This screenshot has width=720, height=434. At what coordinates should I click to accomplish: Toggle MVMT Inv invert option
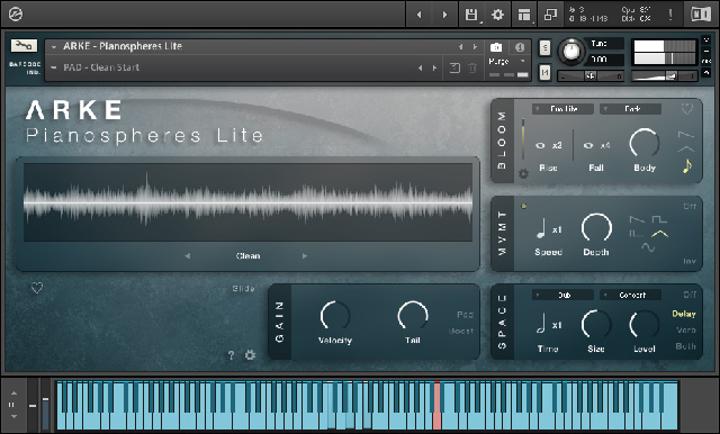point(689,261)
